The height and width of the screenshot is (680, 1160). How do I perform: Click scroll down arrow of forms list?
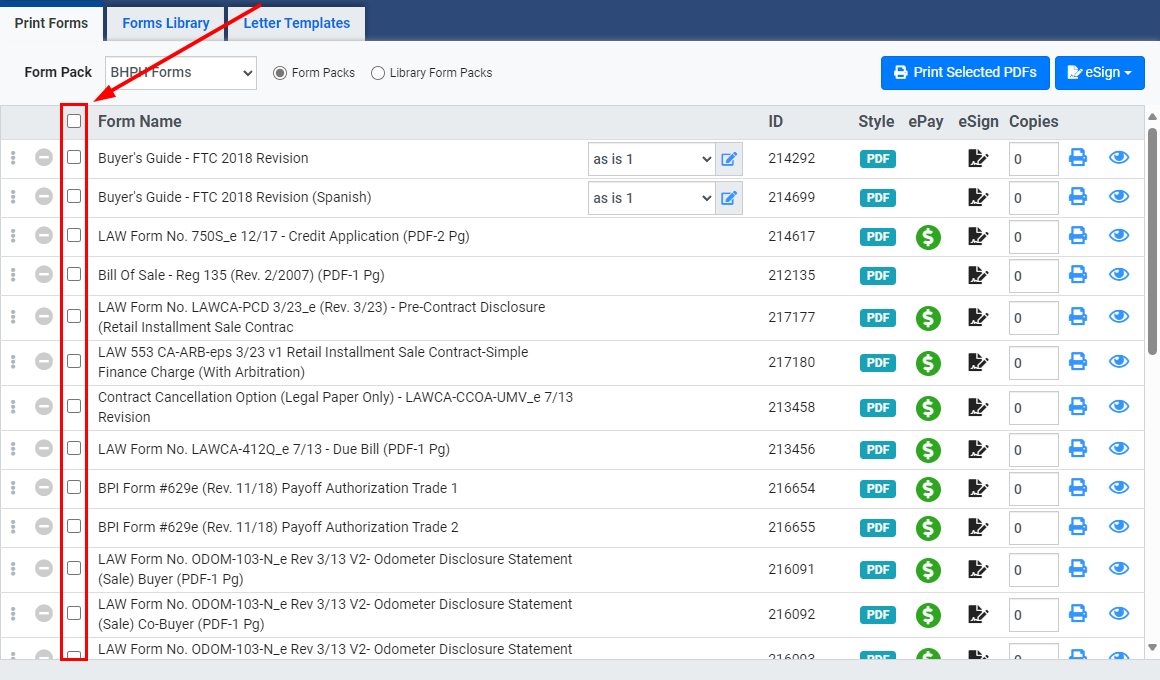coord(1152,647)
